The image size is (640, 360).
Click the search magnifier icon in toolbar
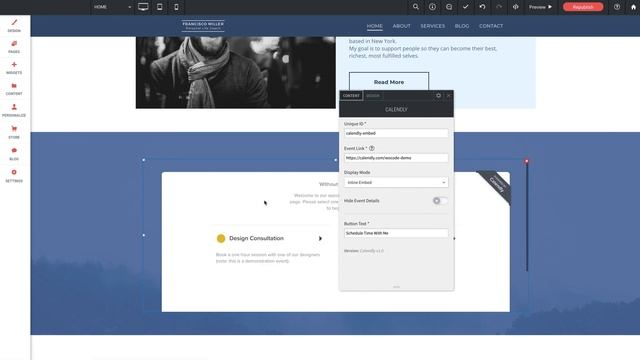[416, 7]
